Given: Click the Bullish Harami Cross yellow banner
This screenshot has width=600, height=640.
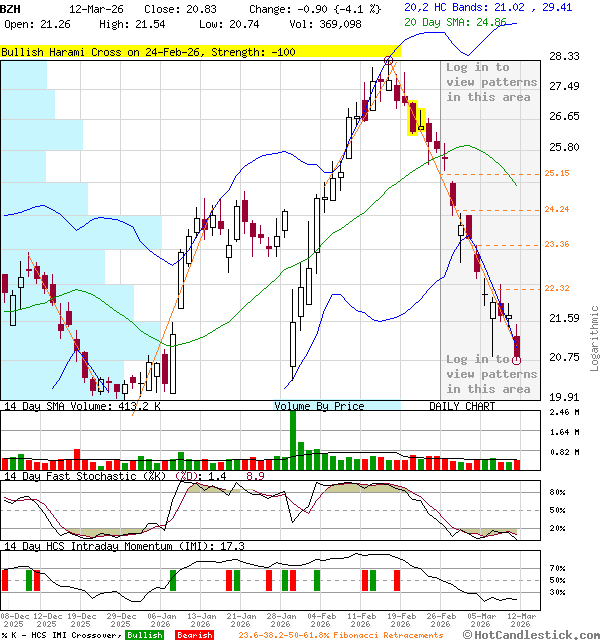Looking at the screenshot, I should 200,52.
